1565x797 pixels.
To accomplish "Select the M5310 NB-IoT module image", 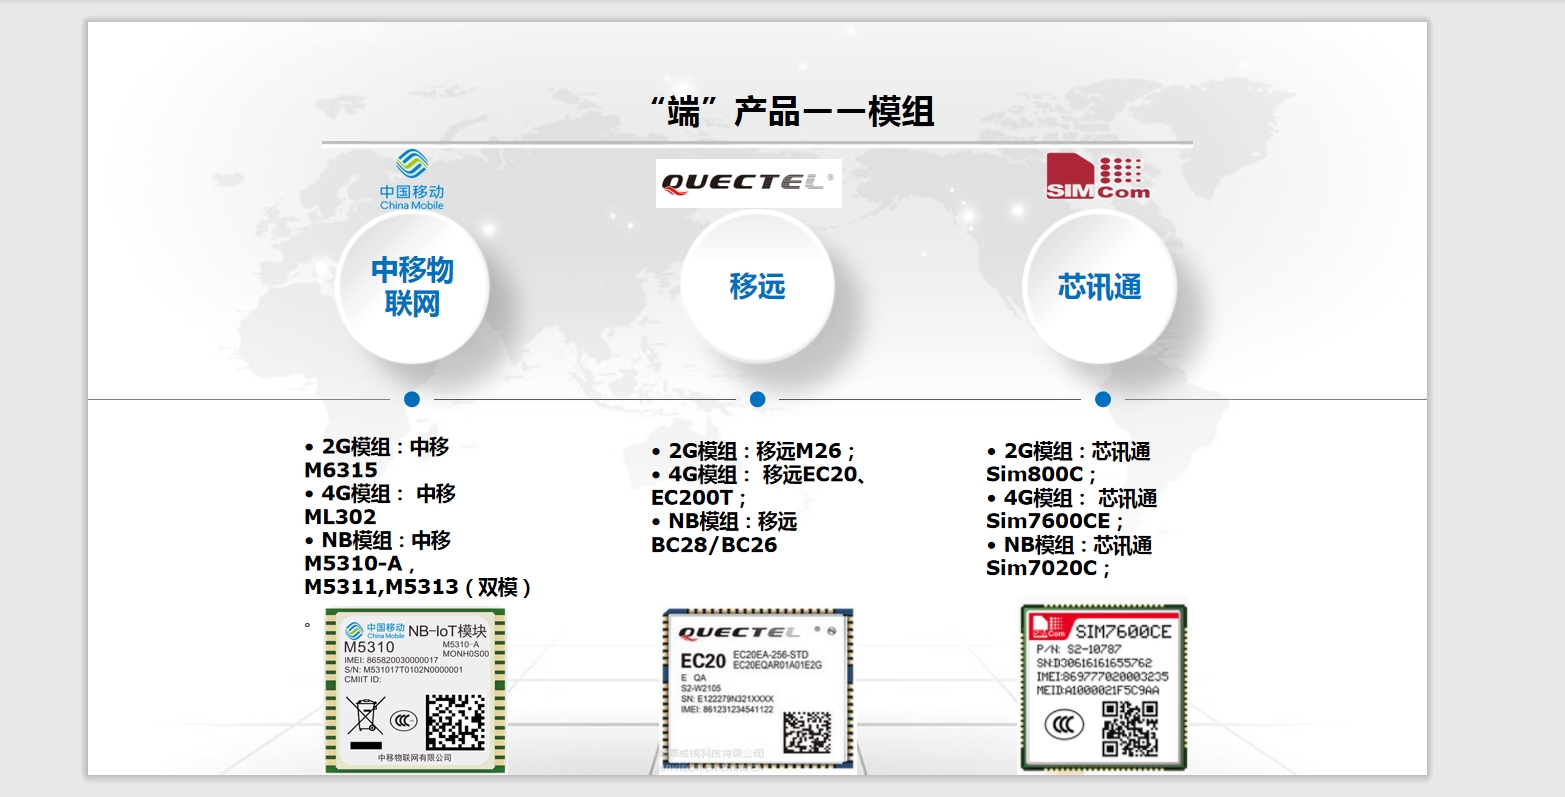I will (415, 690).
